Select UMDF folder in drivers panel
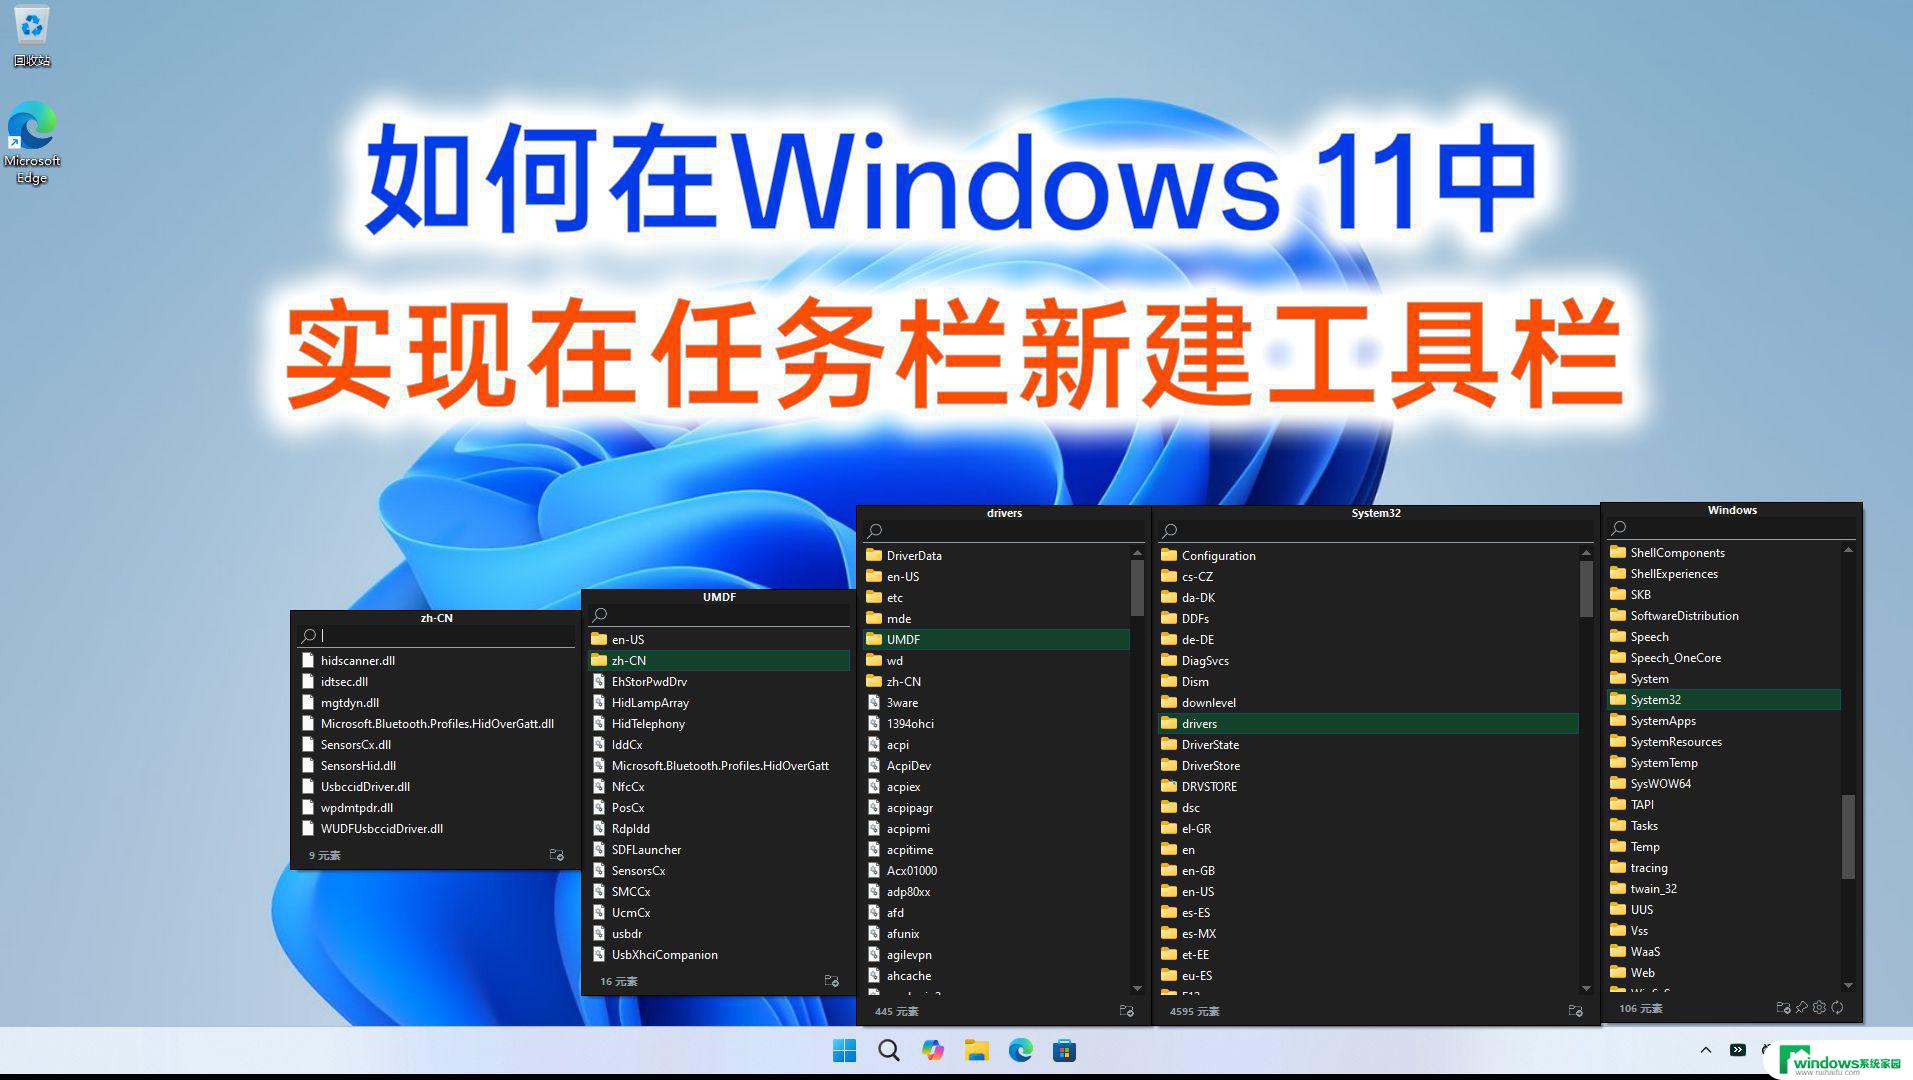Screen dimensions: 1913x1080 coord(996,640)
